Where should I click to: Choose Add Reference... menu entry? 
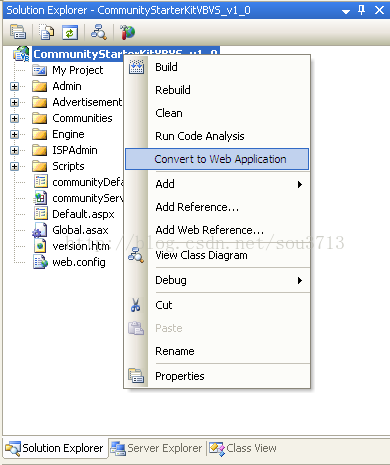pyautogui.click(x=217, y=207)
